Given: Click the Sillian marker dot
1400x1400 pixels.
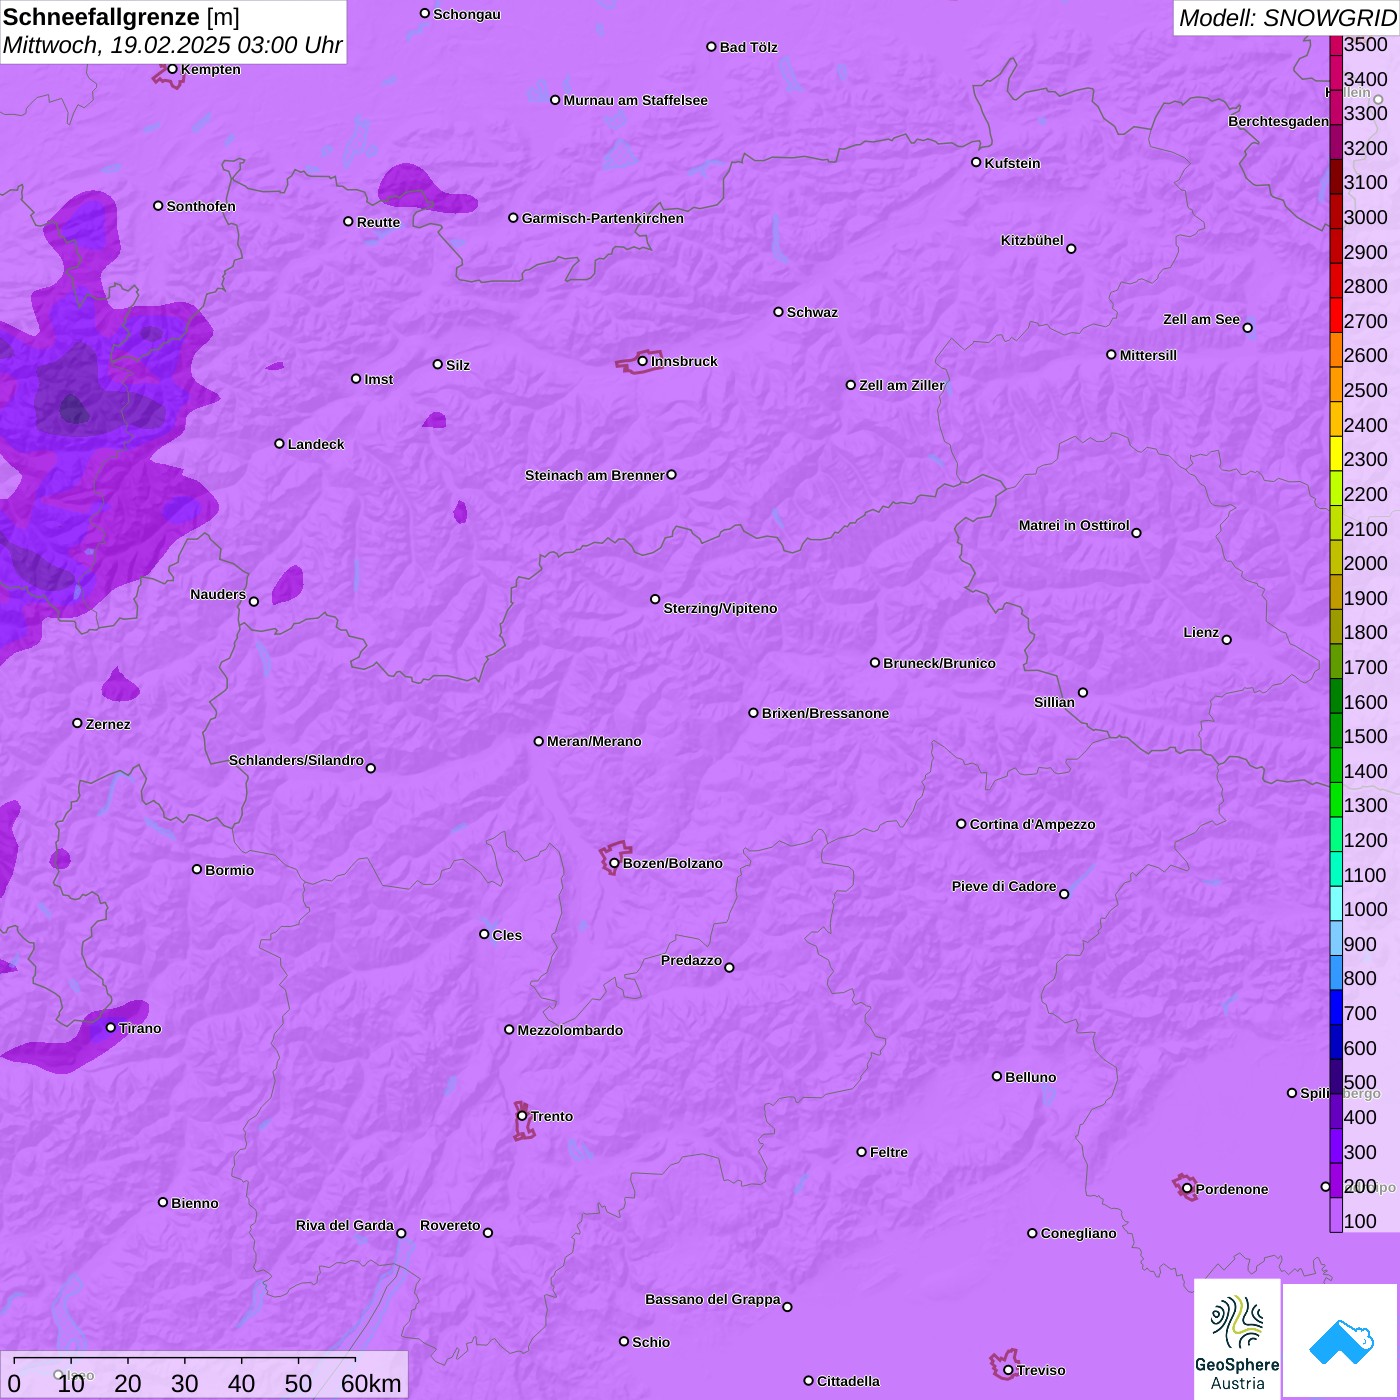Looking at the screenshot, I should click(1082, 692).
